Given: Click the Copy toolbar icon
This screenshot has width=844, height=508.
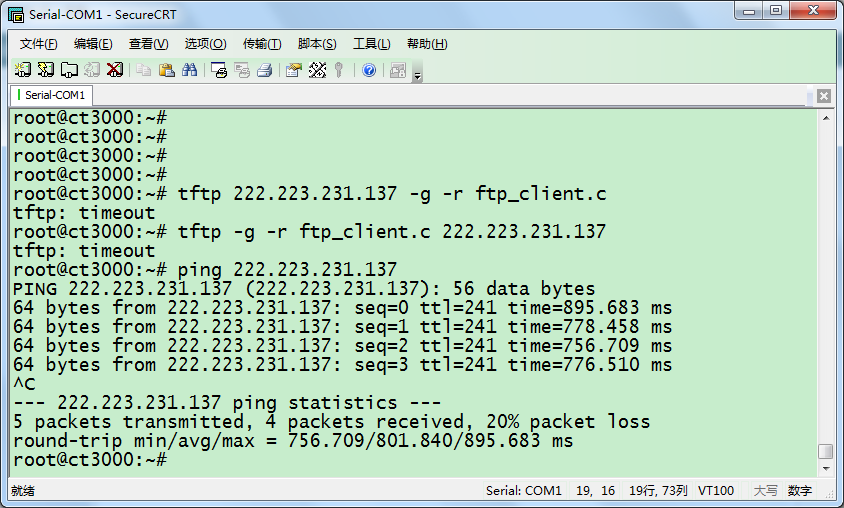Looking at the screenshot, I should pos(143,70).
